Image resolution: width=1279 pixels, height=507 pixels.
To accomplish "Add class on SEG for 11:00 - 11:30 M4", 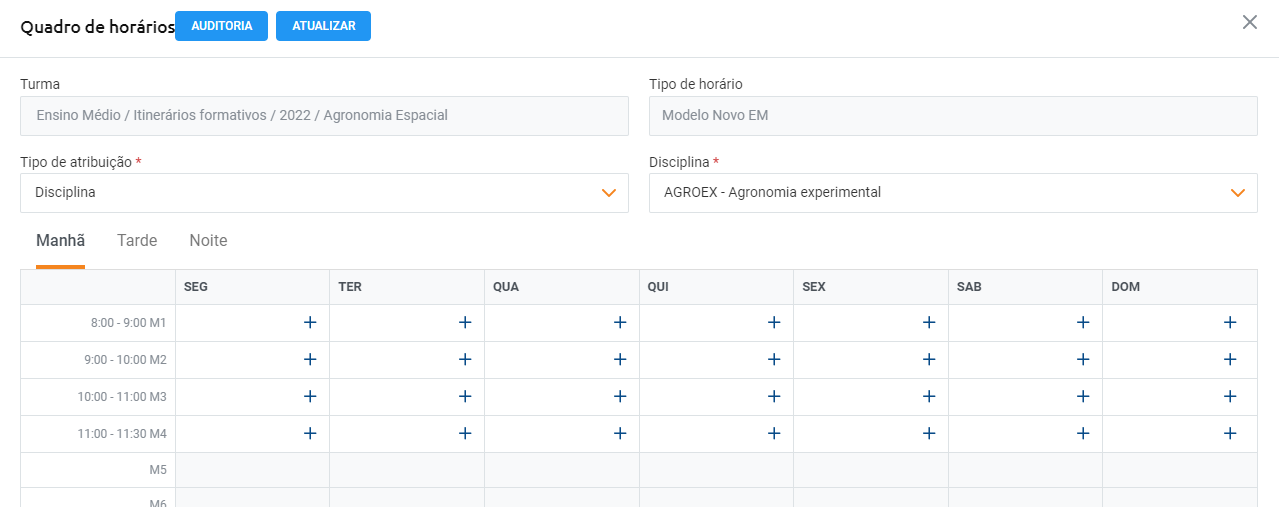I will pos(310,433).
